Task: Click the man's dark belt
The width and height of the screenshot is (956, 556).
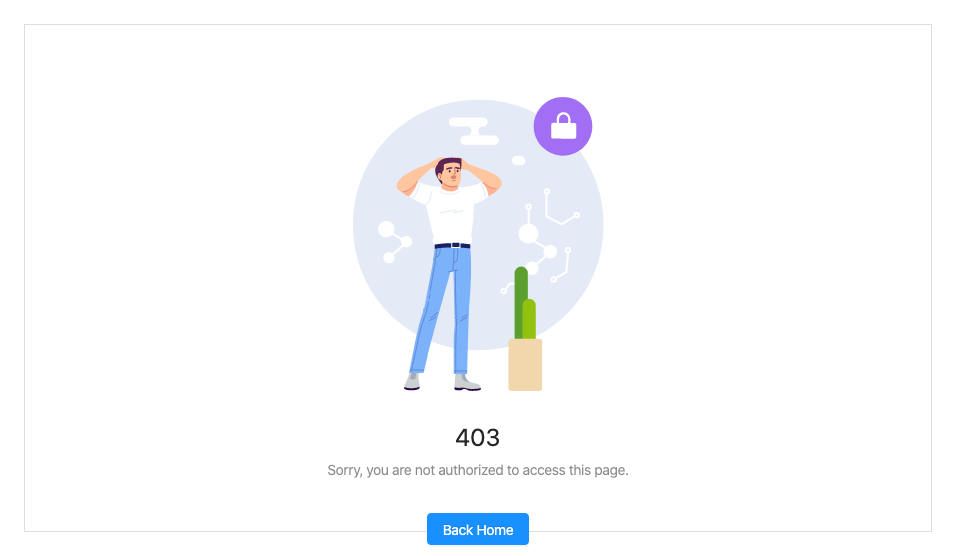Action: (x=452, y=246)
